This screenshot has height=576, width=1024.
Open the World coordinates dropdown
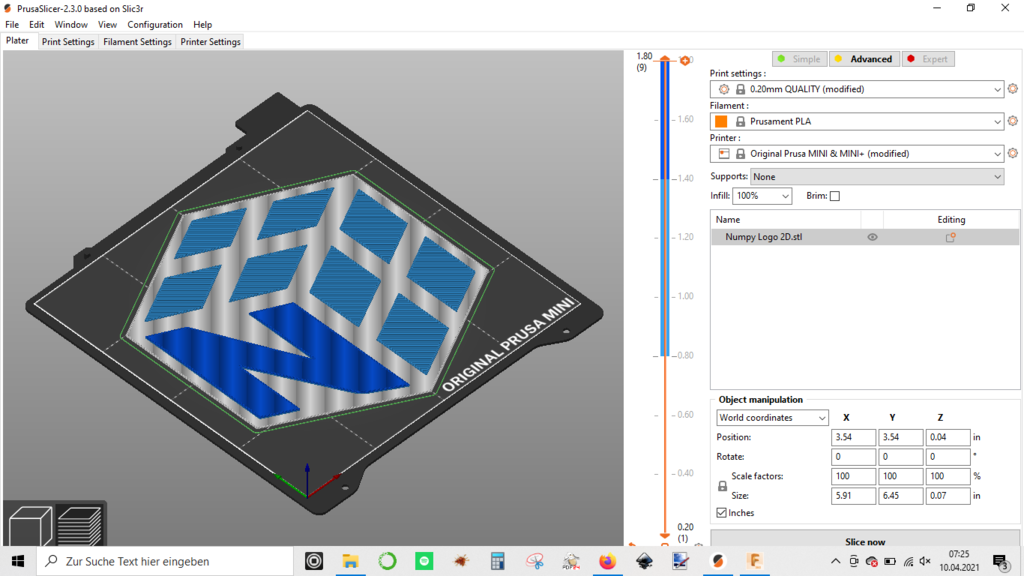click(772, 418)
